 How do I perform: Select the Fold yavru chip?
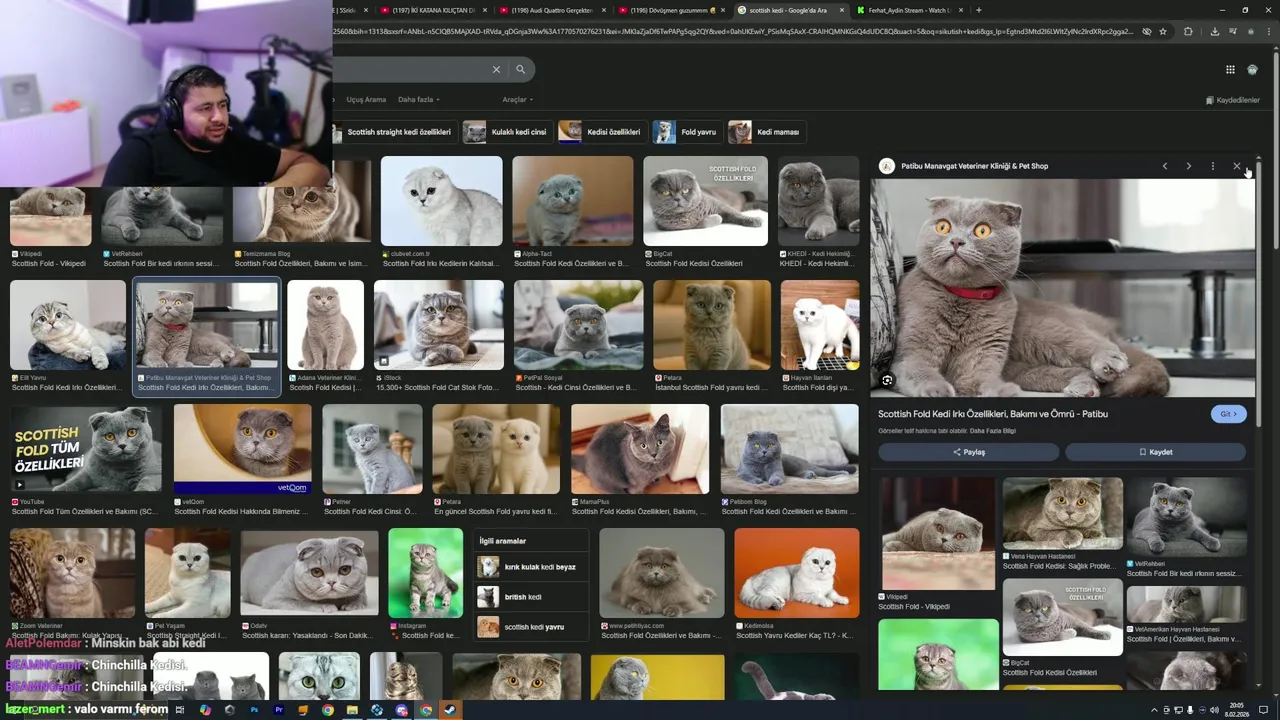click(687, 132)
